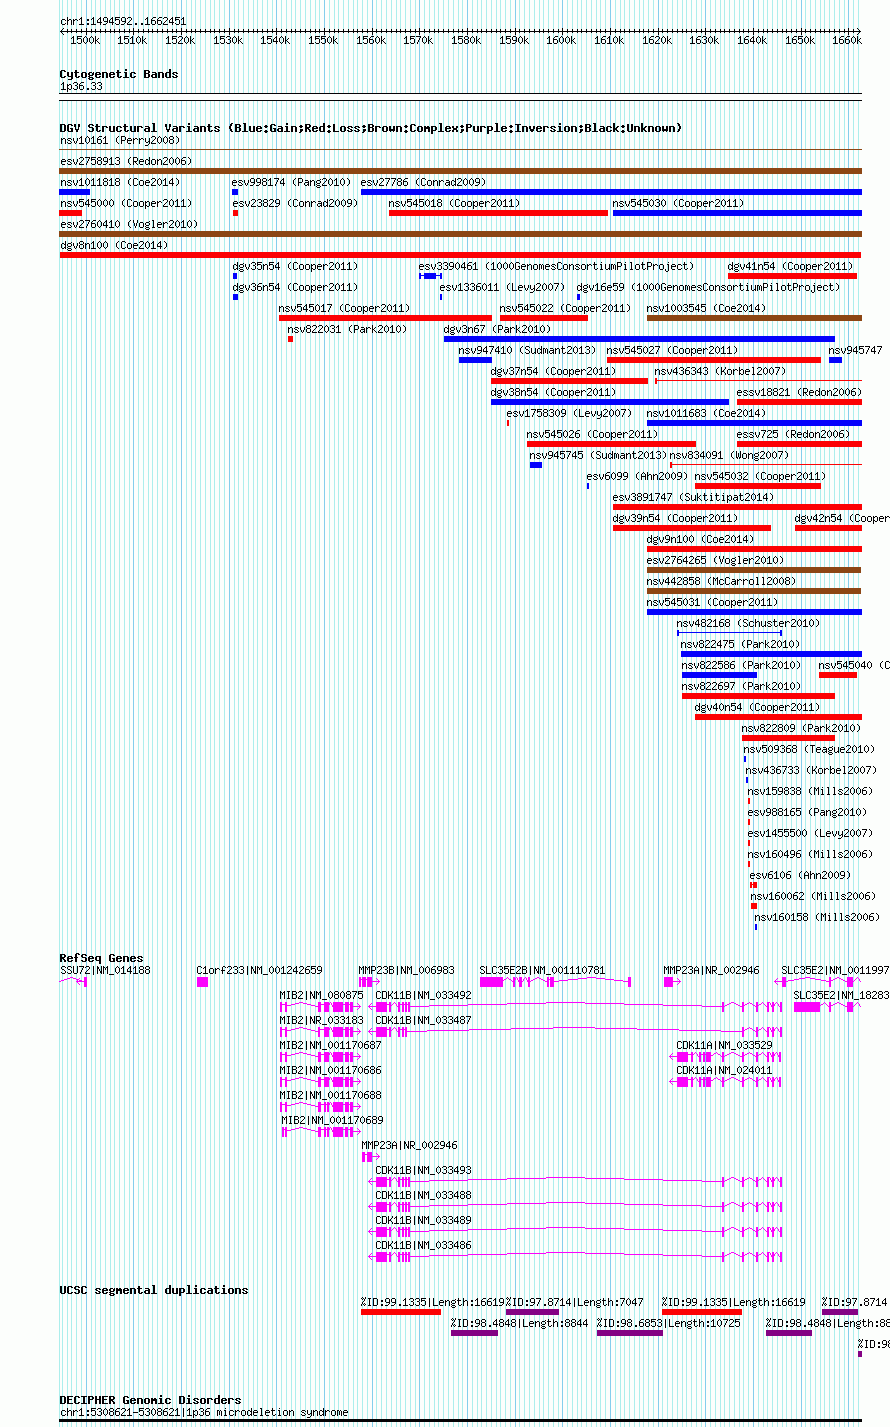Viewport: 890px width, 1427px height.
Task: Click dgv40n54 (Cooper2011) label
Action: tap(757, 707)
